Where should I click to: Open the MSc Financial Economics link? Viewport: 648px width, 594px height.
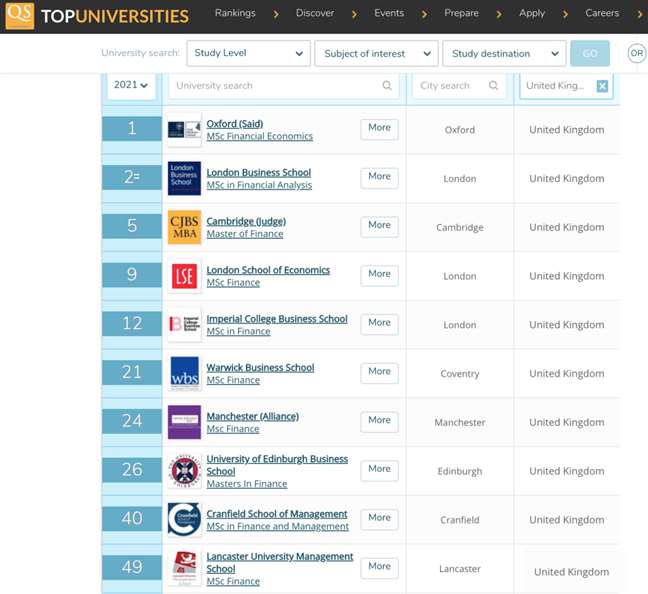[260, 136]
